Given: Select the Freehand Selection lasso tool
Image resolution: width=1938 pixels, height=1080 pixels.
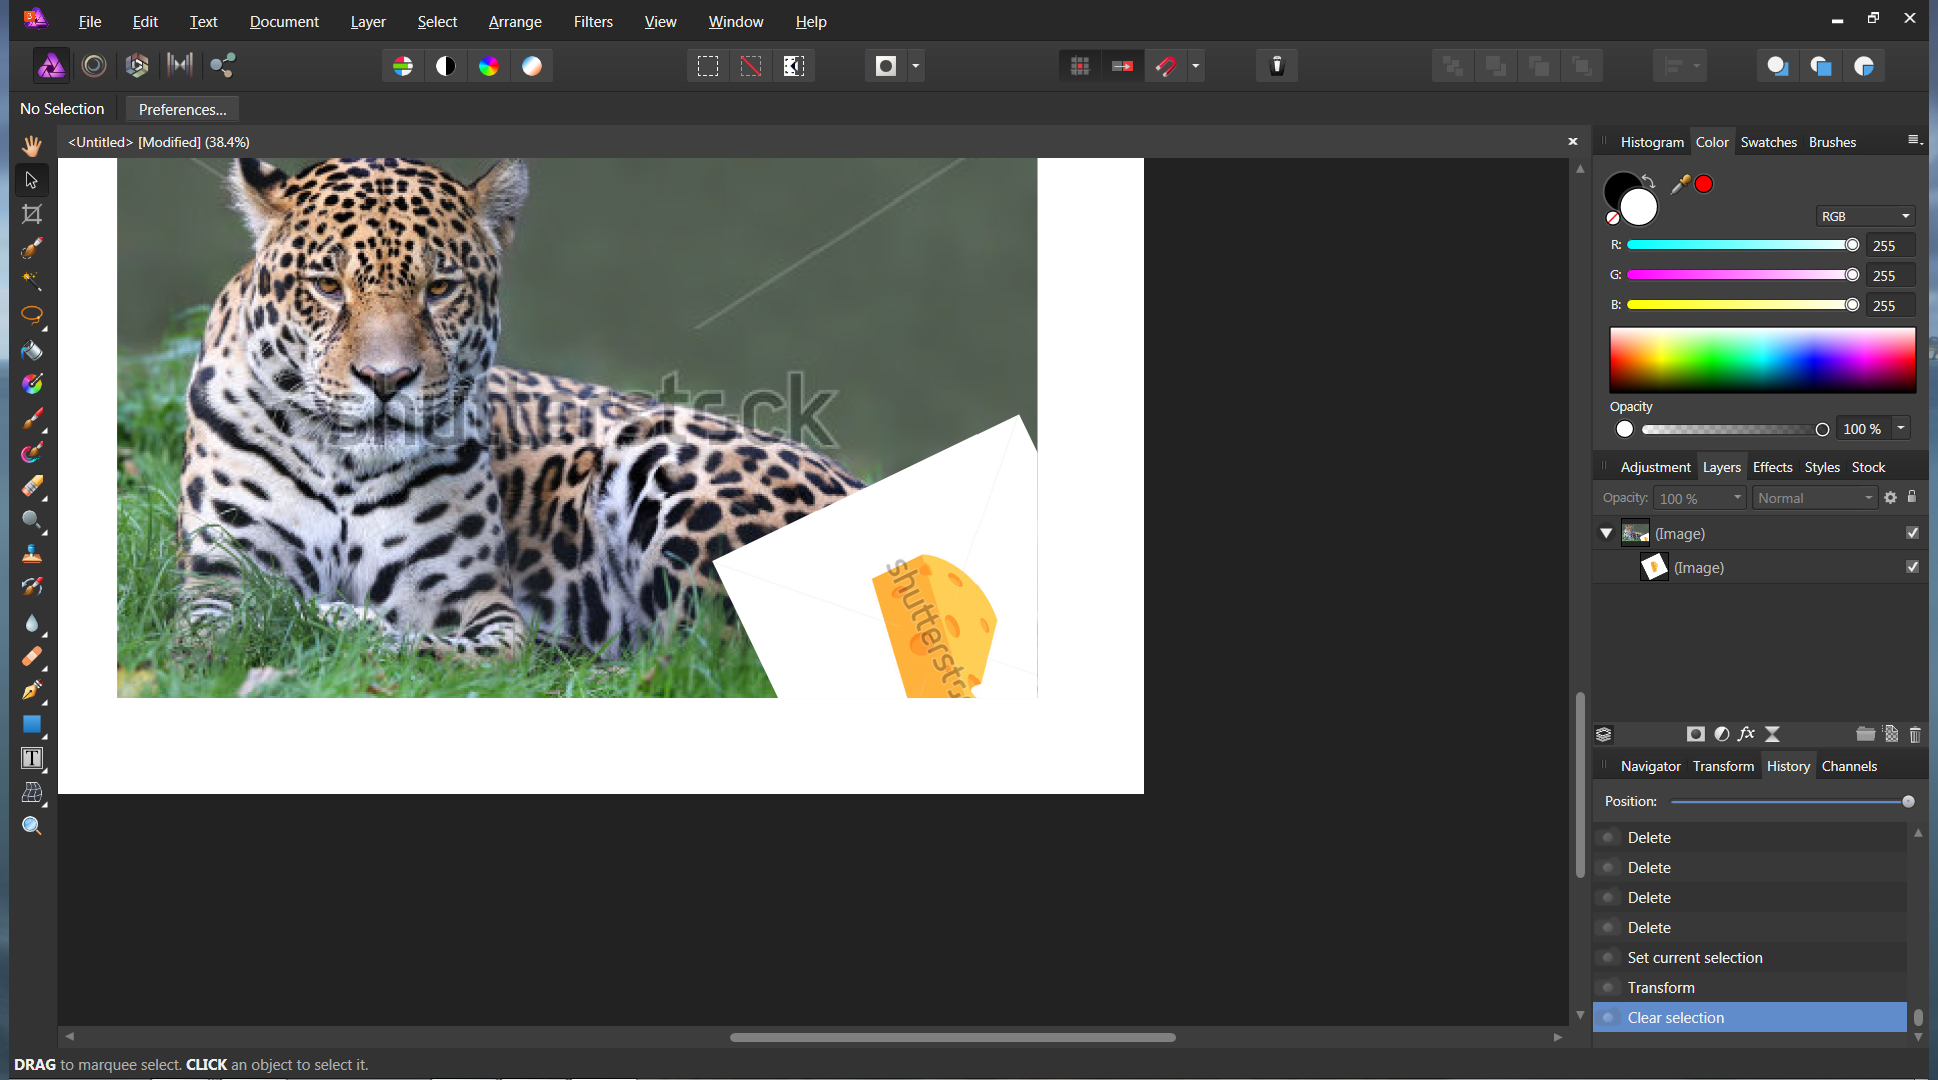Looking at the screenshot, I should pos(32,315).
